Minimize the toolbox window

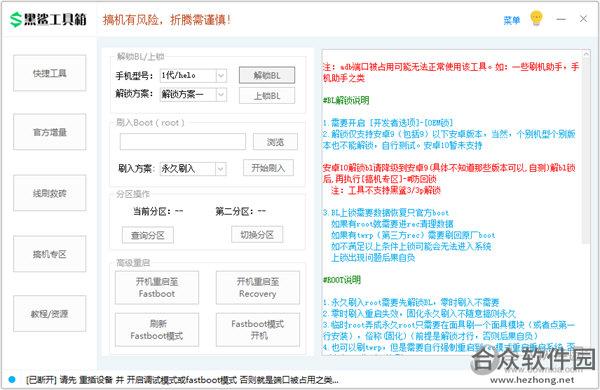[x=561, y=19]
